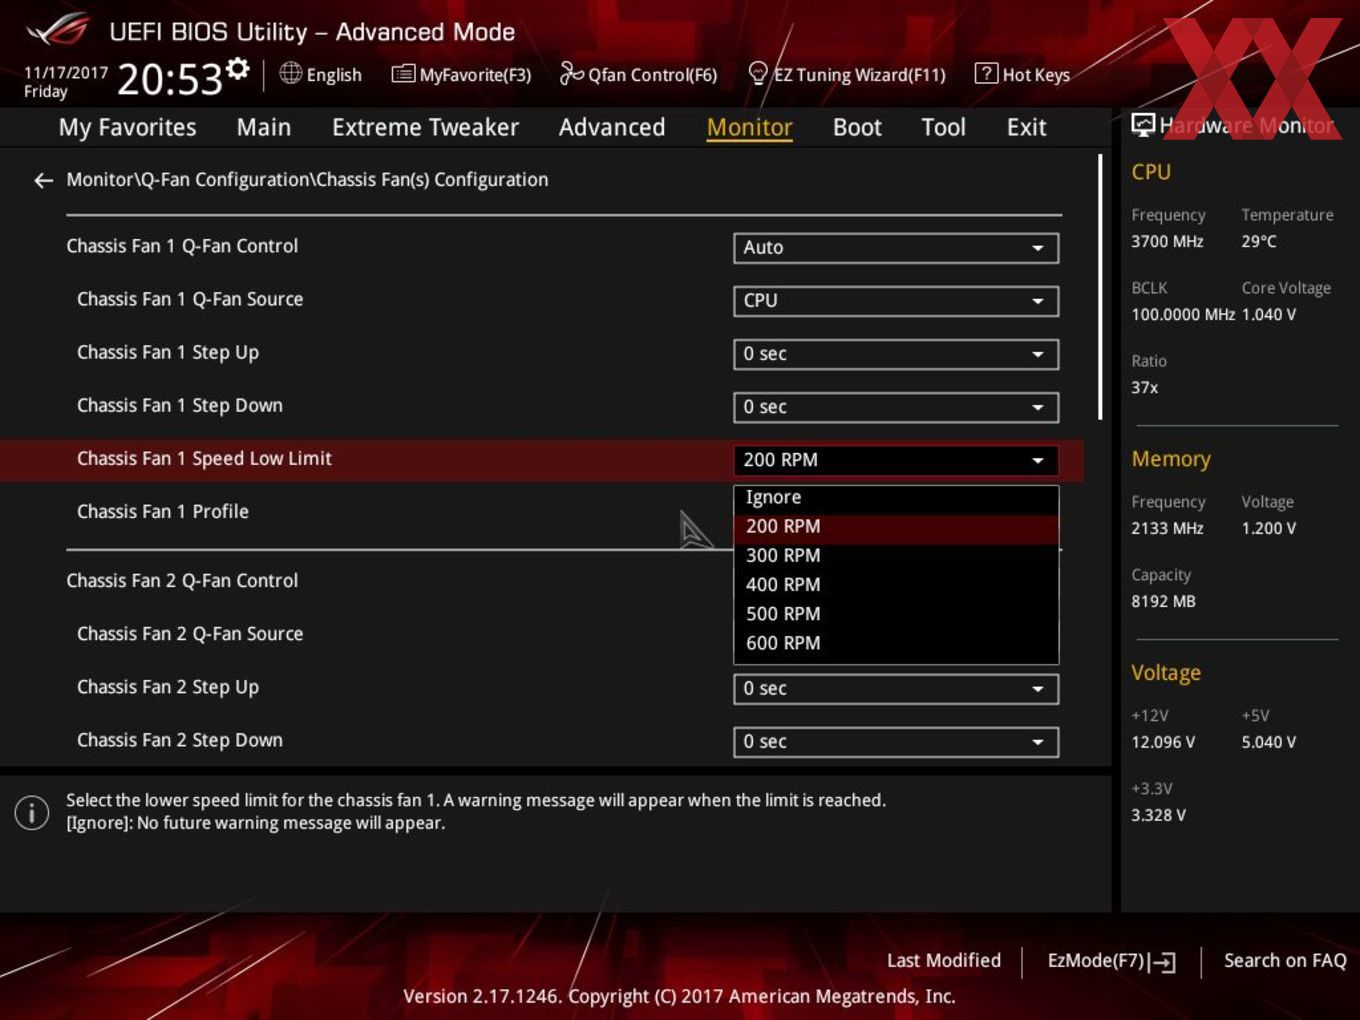Open date and time settings gear icon

click(x=237, y=68)
